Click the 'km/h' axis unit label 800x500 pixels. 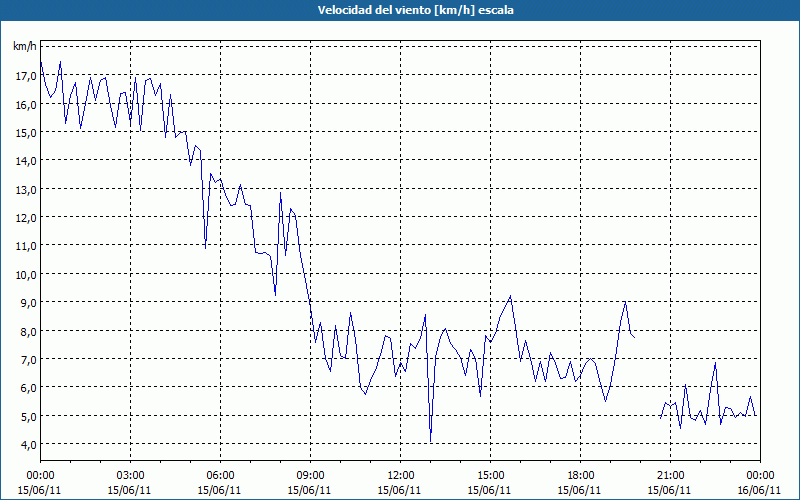pos(25,47)
